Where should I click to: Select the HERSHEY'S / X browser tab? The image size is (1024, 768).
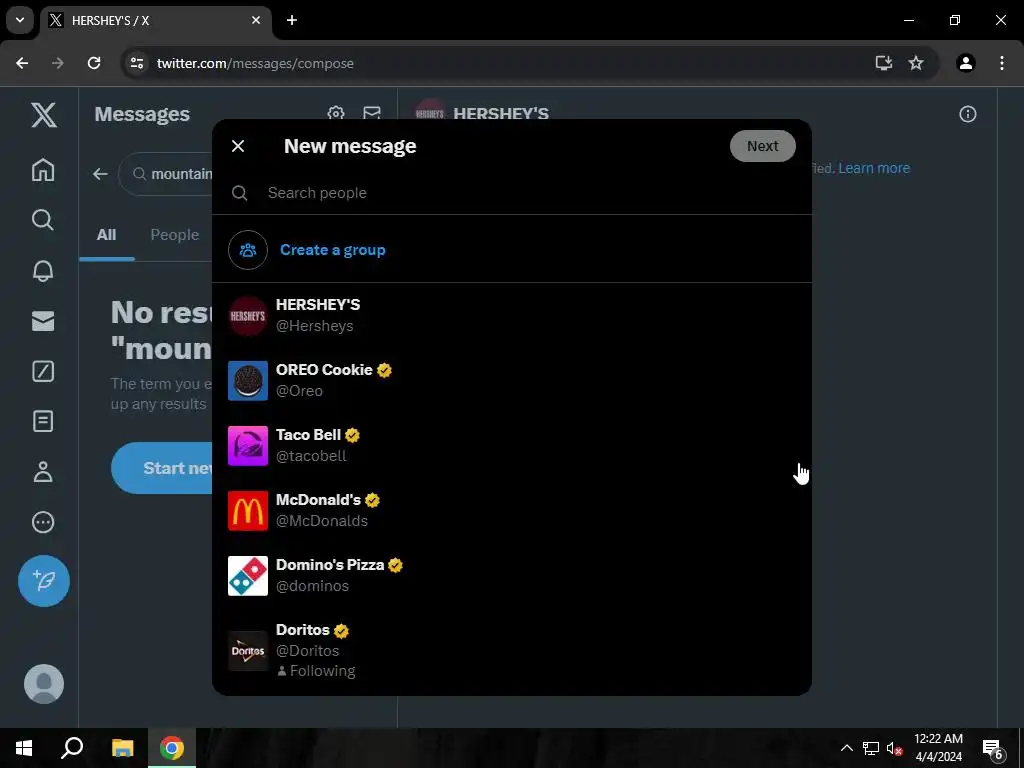156,20
